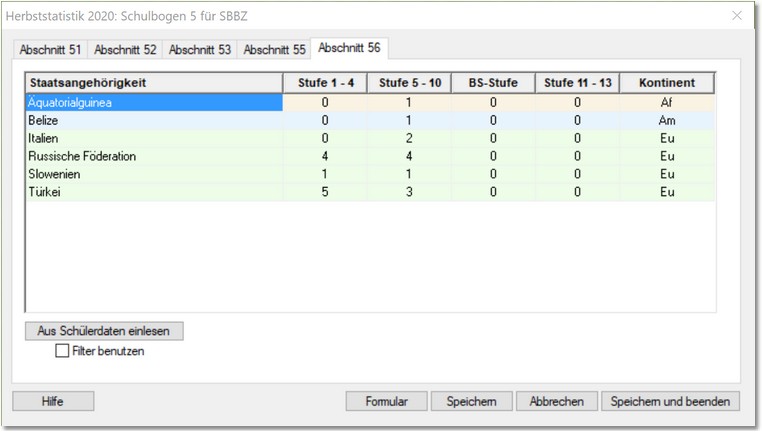
Task: Click the Abschnitt 56 tab
Action: coord(349,48)
